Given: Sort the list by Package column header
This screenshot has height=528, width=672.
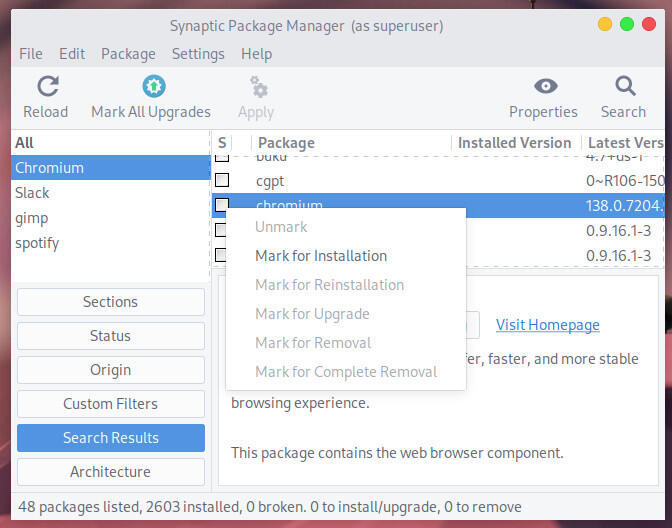Looking at the screenshot, I should pyautogui.click(x=286, y=143).
